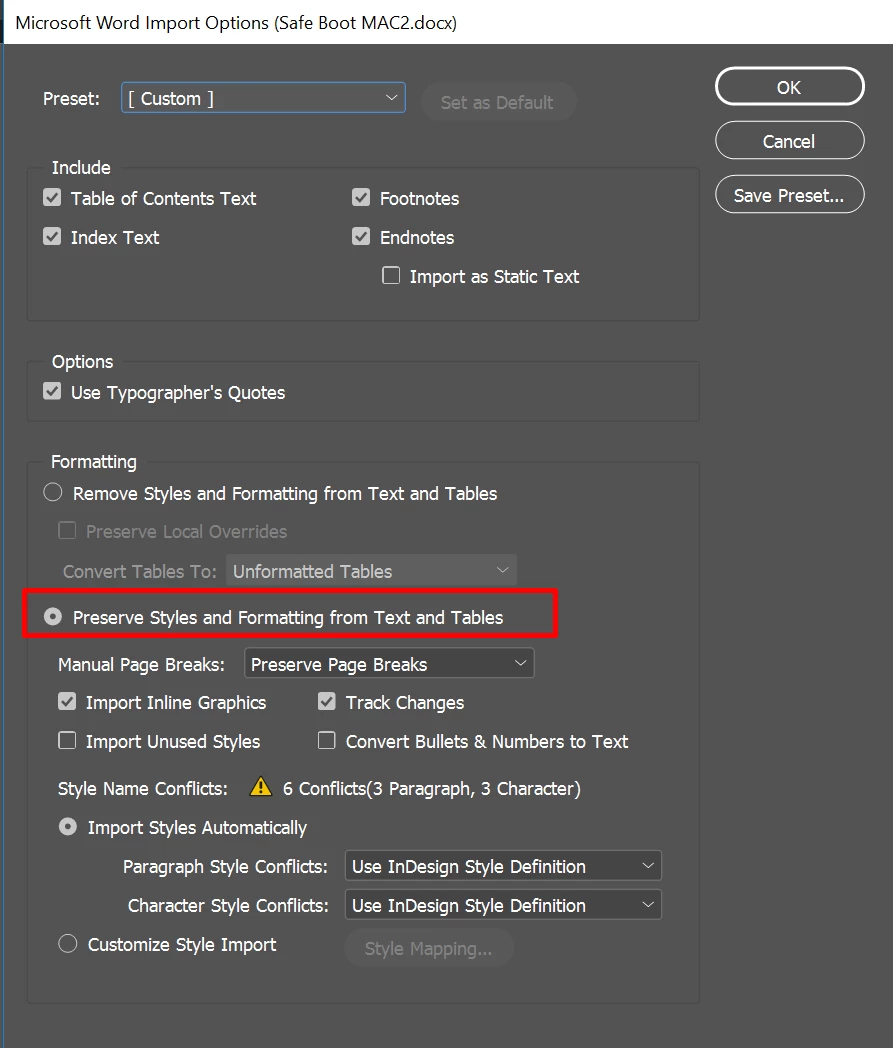
Task: Click the 'Manual Page Breaks:' label
Action: pos(142,664)
